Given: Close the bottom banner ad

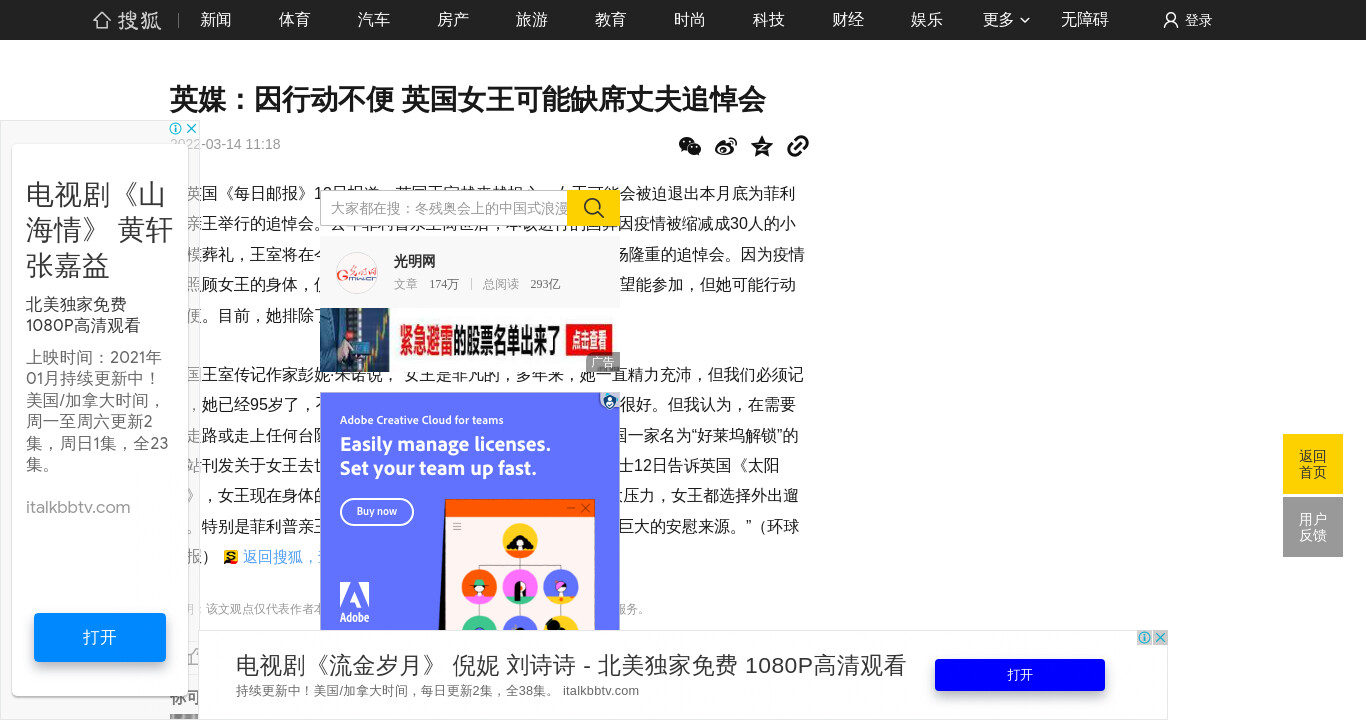Looking at the screenshot, I should tap(1160, 638).
